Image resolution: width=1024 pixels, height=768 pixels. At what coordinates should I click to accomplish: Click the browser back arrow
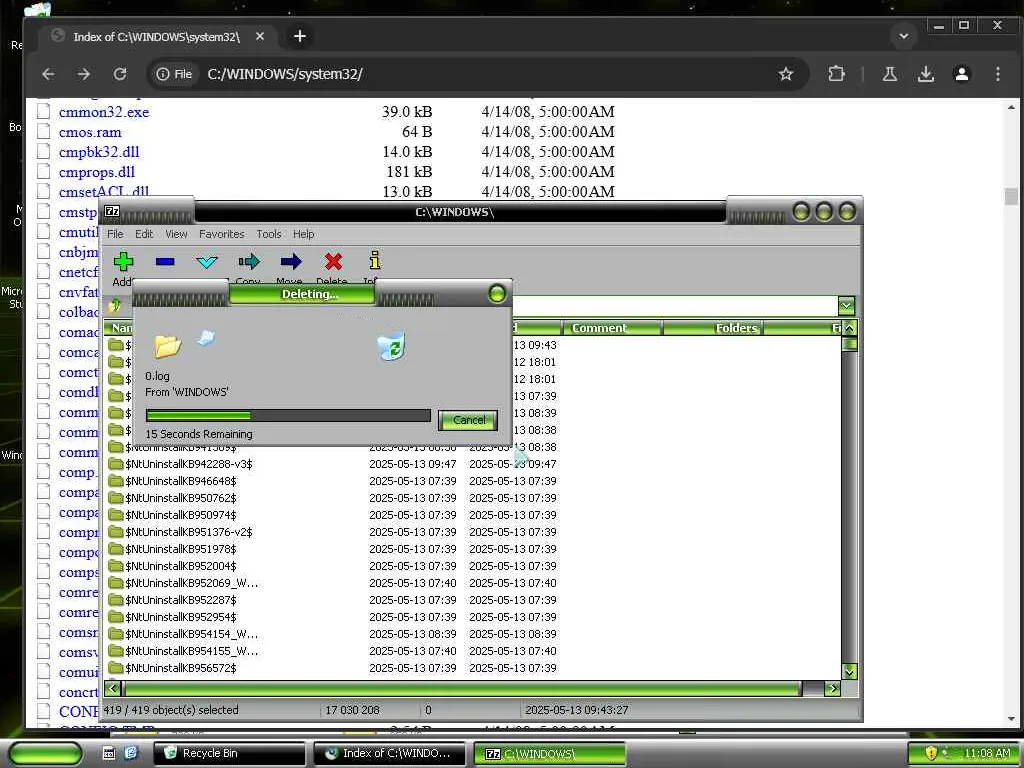(48, 74)
